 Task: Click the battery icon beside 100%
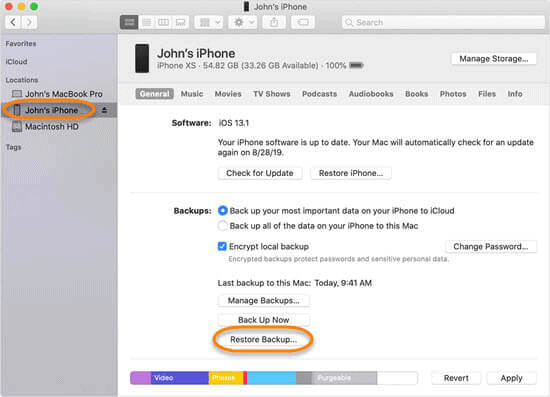(x=356, y=65)
